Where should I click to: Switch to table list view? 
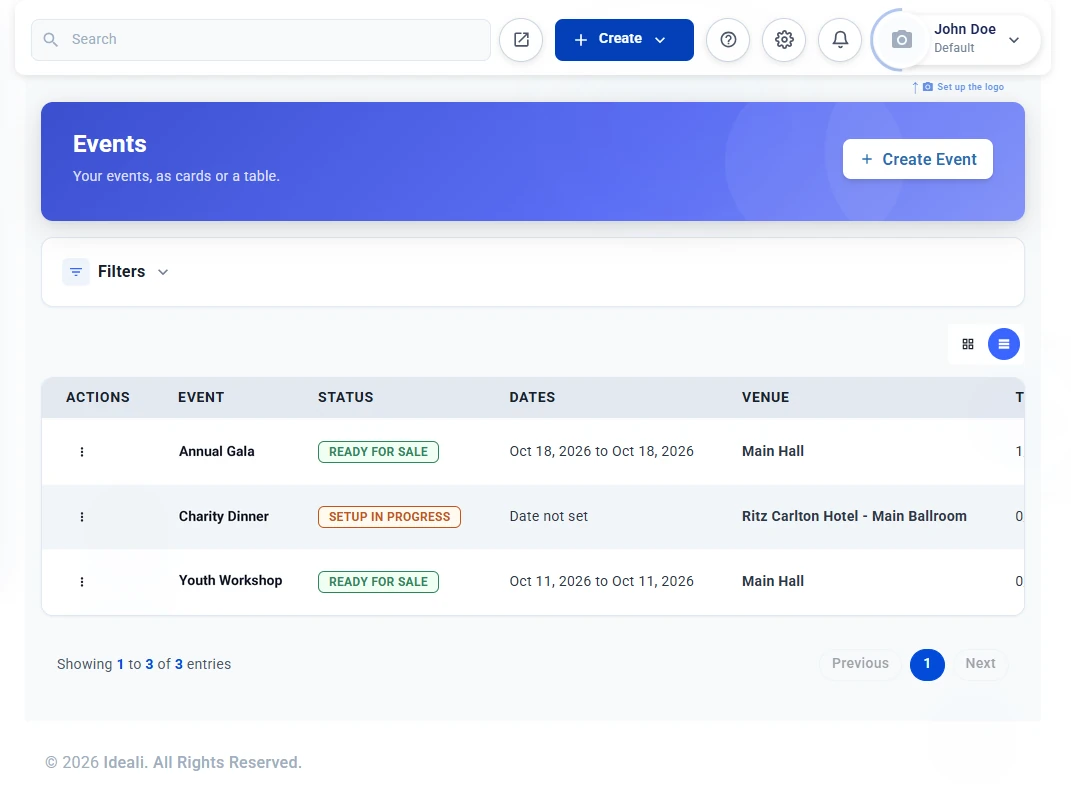(x=1003, y=344)
